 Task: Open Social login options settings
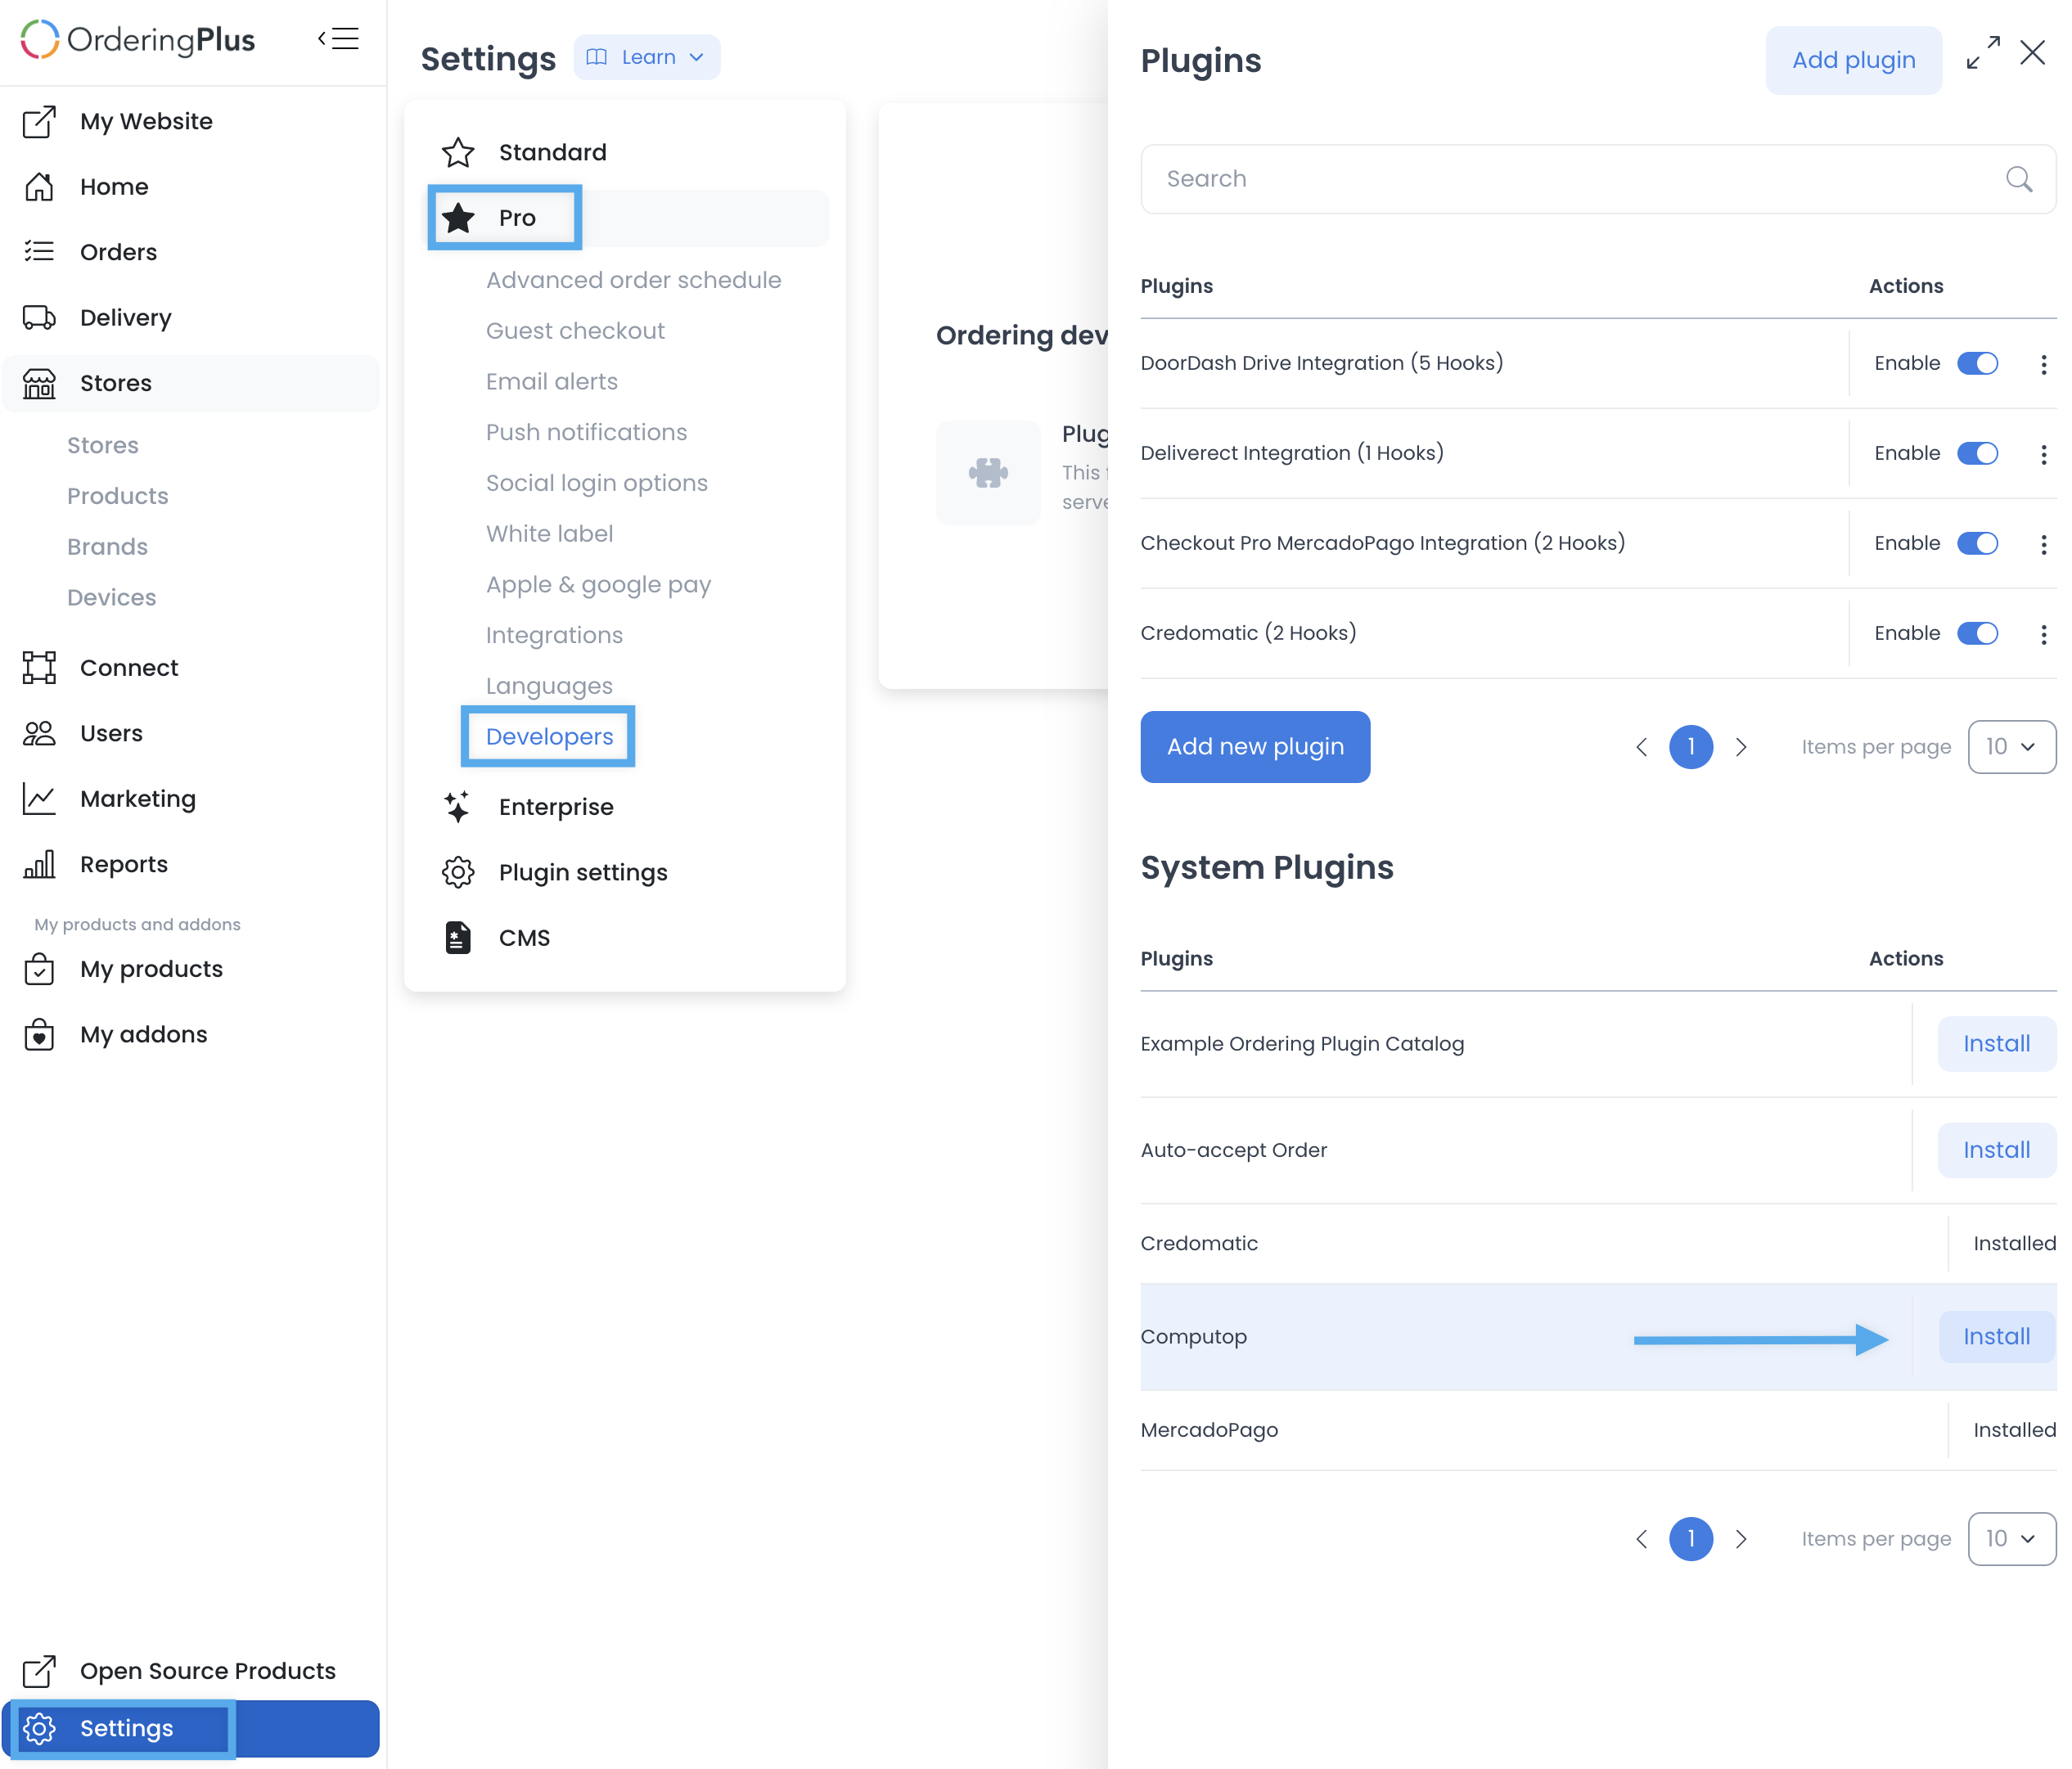tap(597, 483)
